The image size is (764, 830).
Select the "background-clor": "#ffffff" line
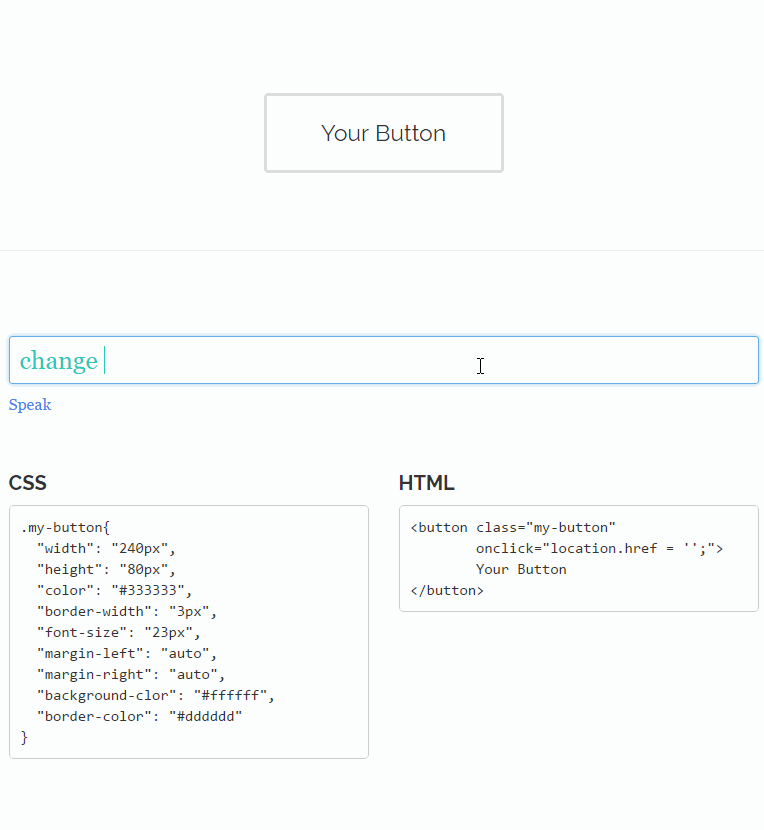coord(155,695)
